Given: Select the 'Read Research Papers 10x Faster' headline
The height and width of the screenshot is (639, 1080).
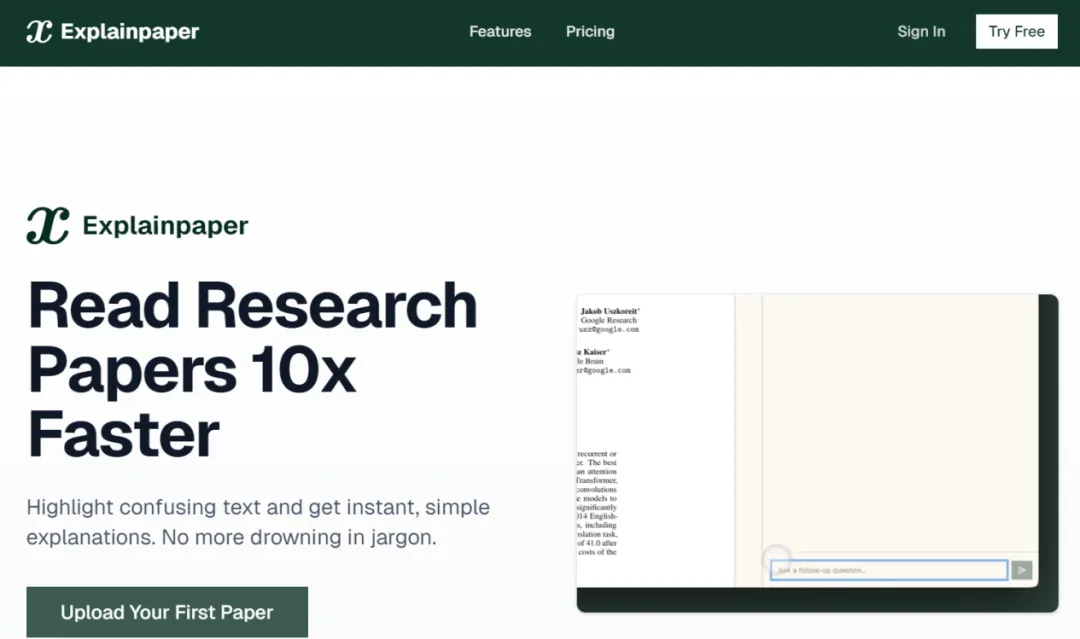Looking at the screenshot, I should 252,370.
